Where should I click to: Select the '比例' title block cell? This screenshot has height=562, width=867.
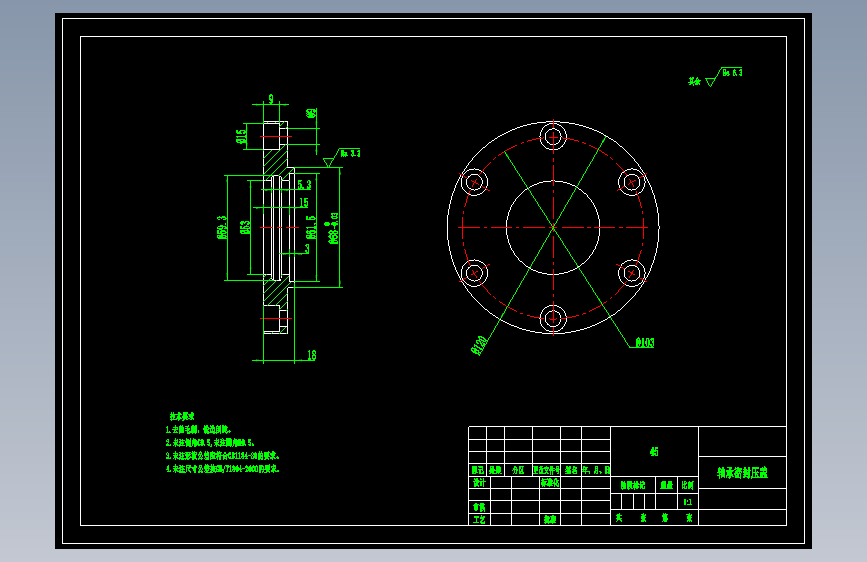pos(687,485)
